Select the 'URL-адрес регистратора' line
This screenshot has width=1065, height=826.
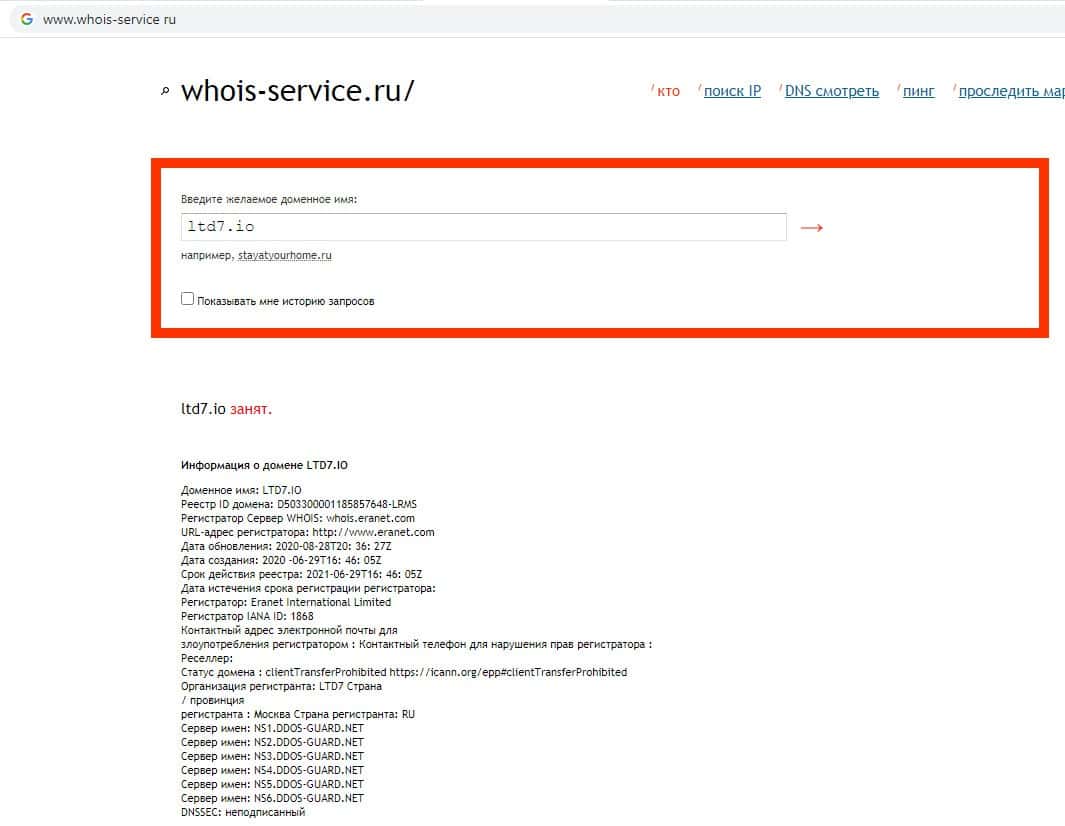(x=308, y=533)
